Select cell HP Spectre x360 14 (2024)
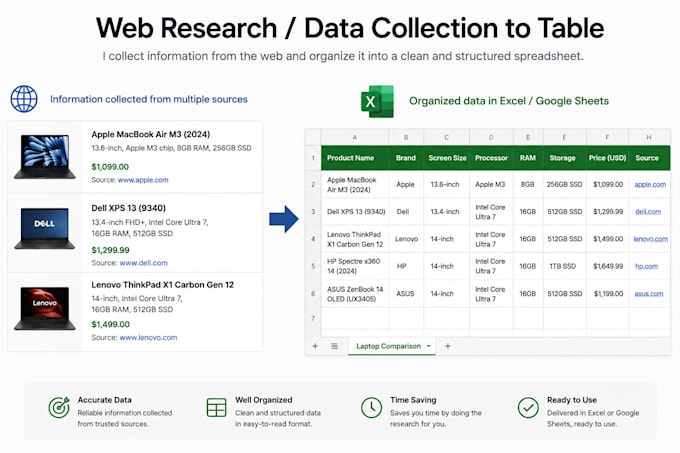This screenshot has height=453, width=680. pyautogui.click(x=355, y=266)
